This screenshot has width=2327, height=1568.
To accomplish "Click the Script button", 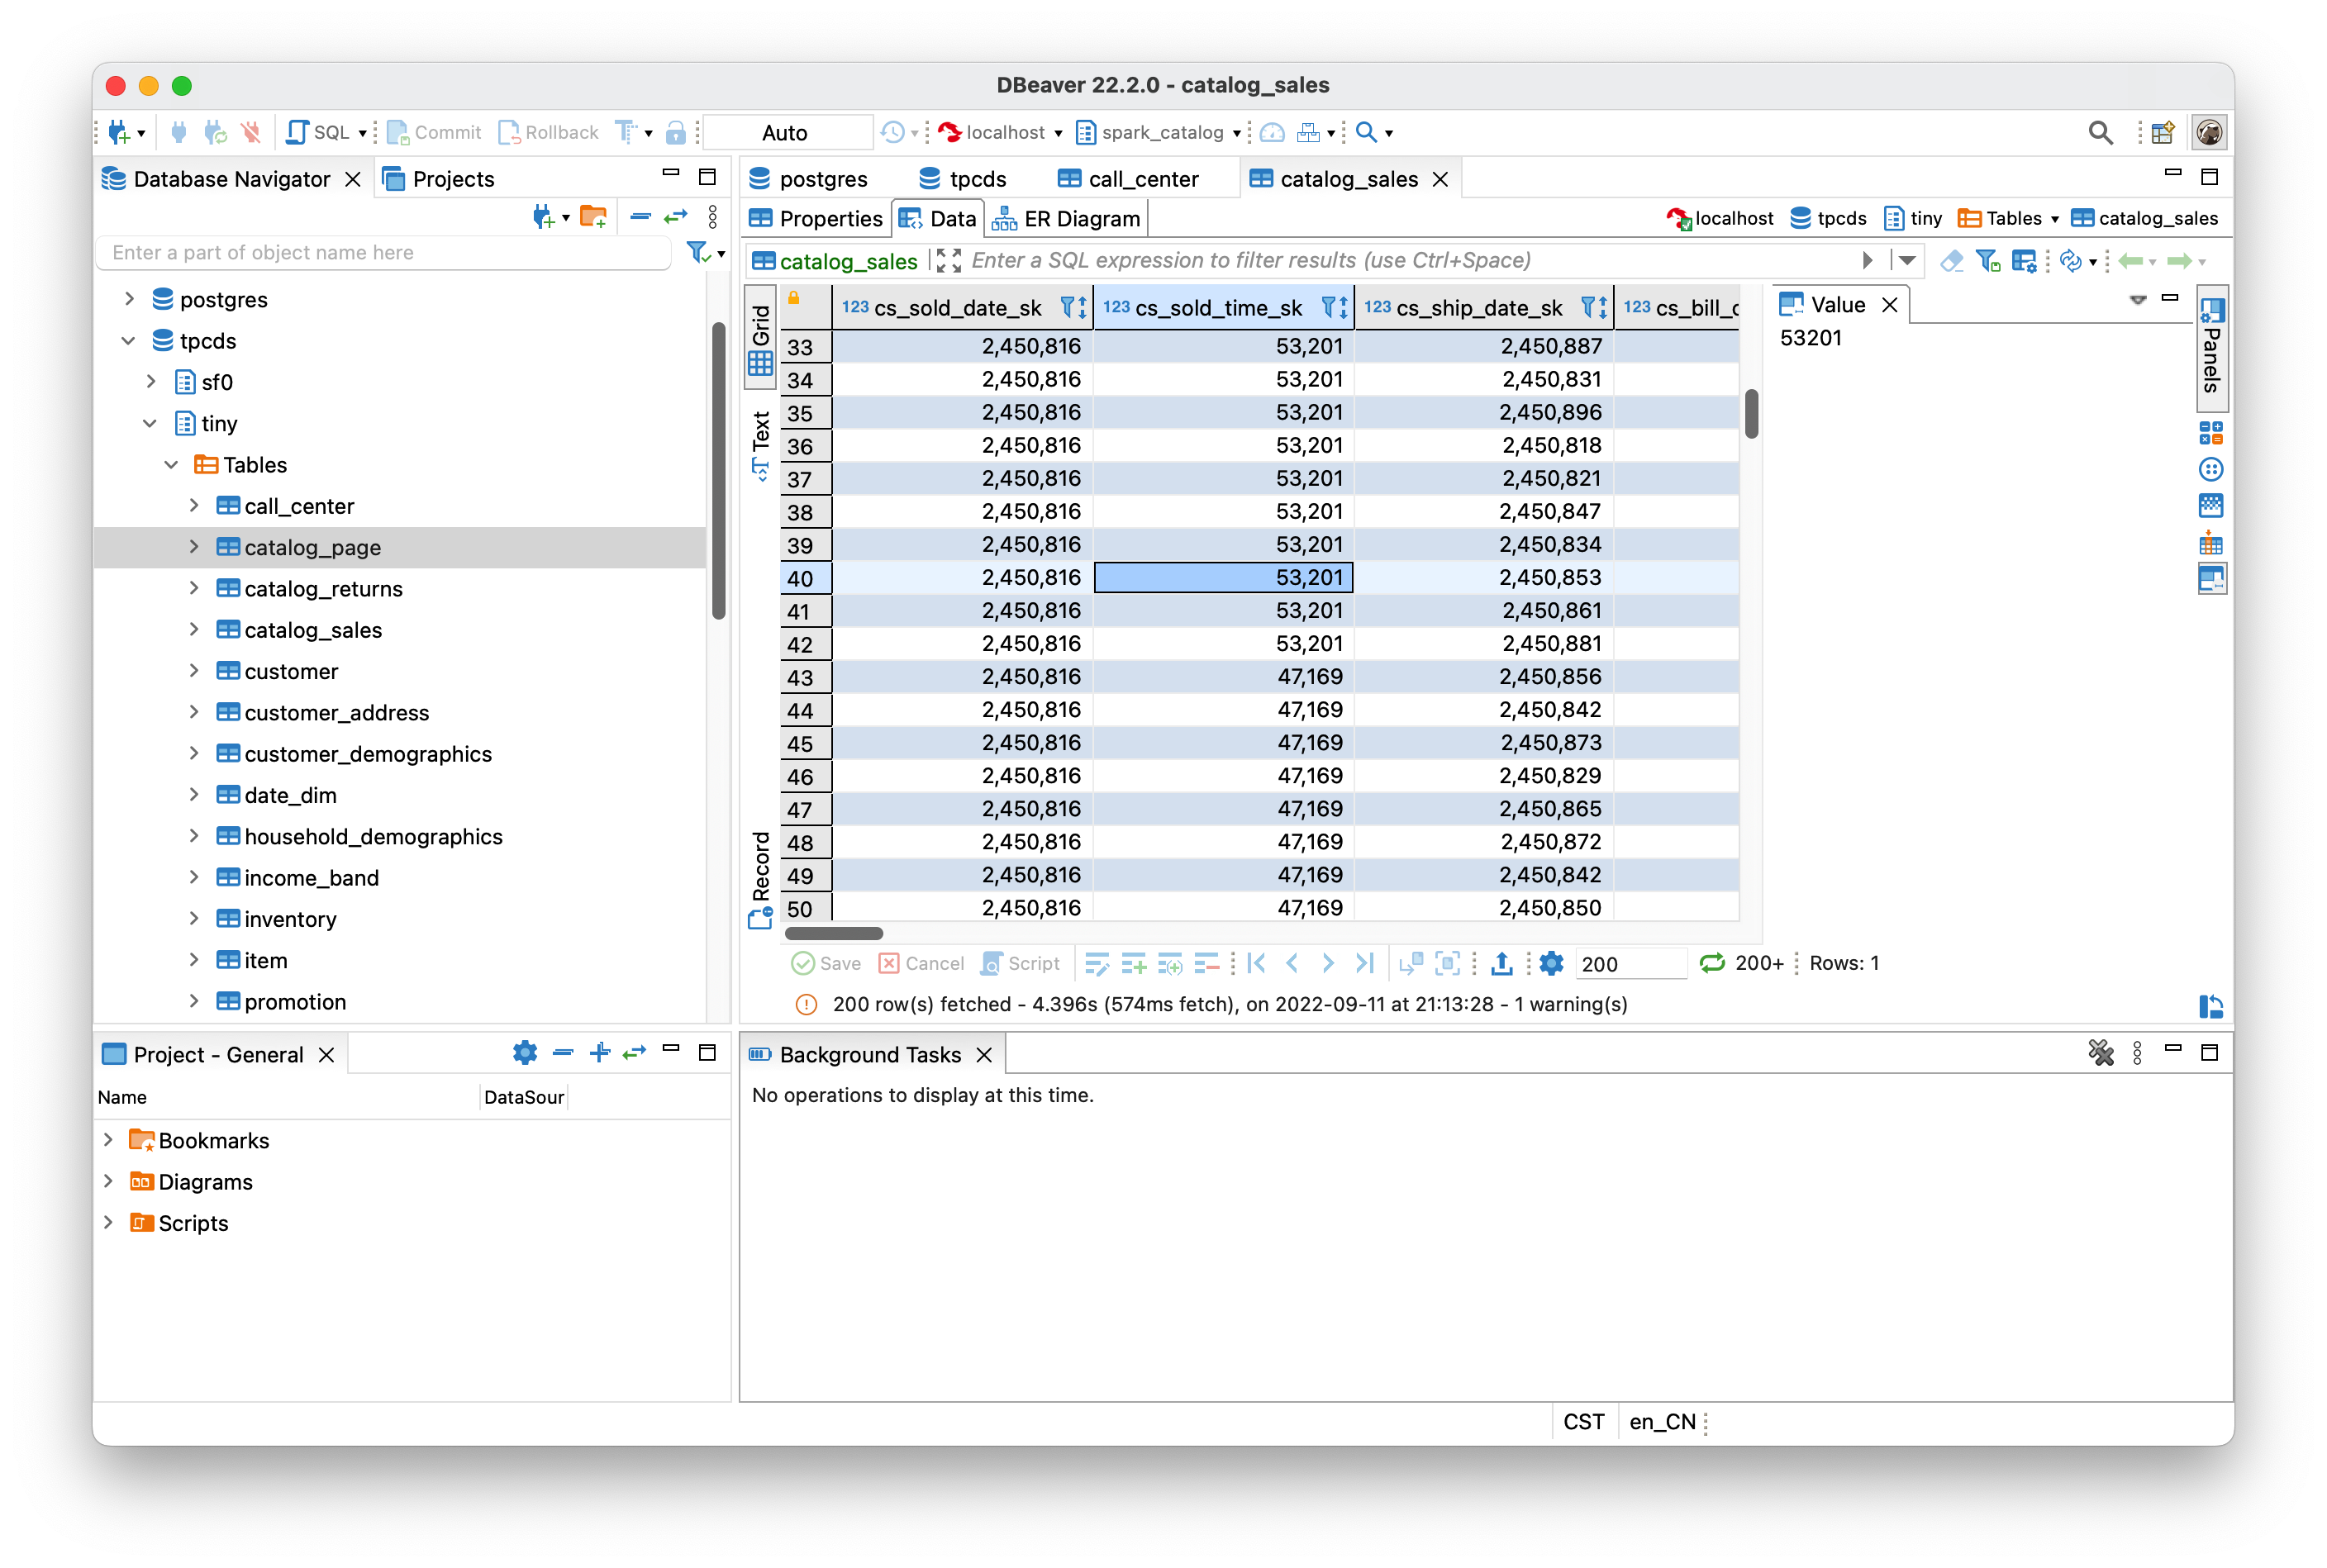I will click(1021, 963).
